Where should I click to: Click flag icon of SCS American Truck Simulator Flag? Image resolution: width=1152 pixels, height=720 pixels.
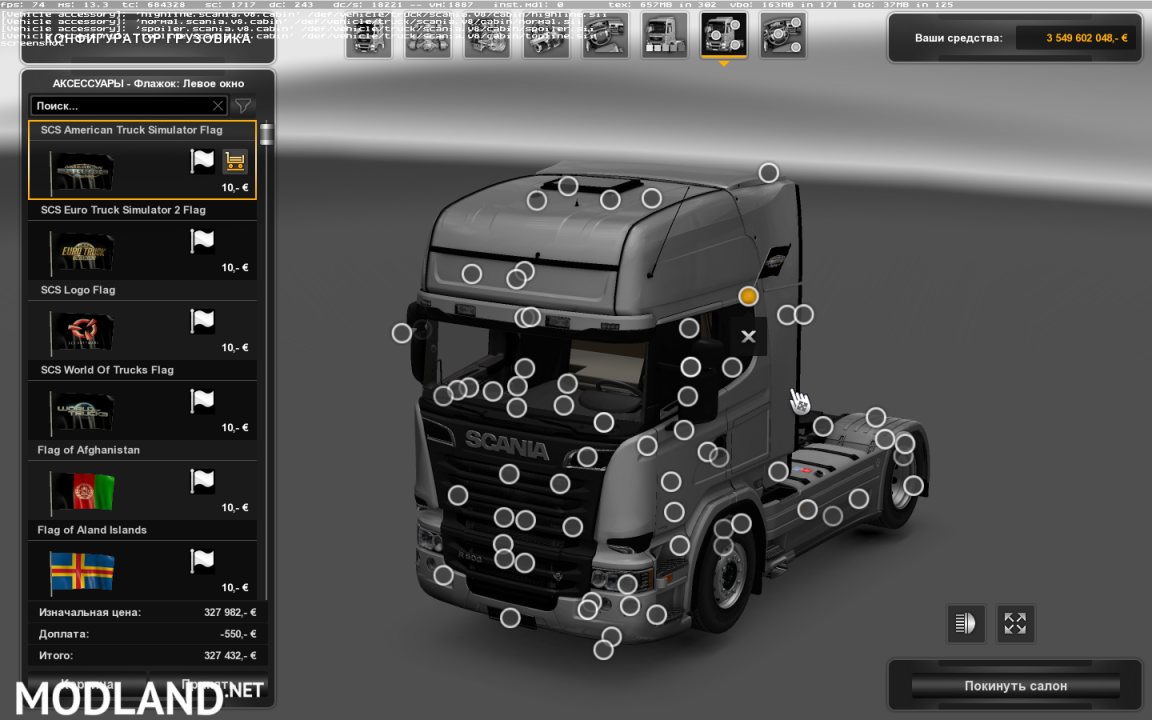pyautogui.click(x=202, y=161)
